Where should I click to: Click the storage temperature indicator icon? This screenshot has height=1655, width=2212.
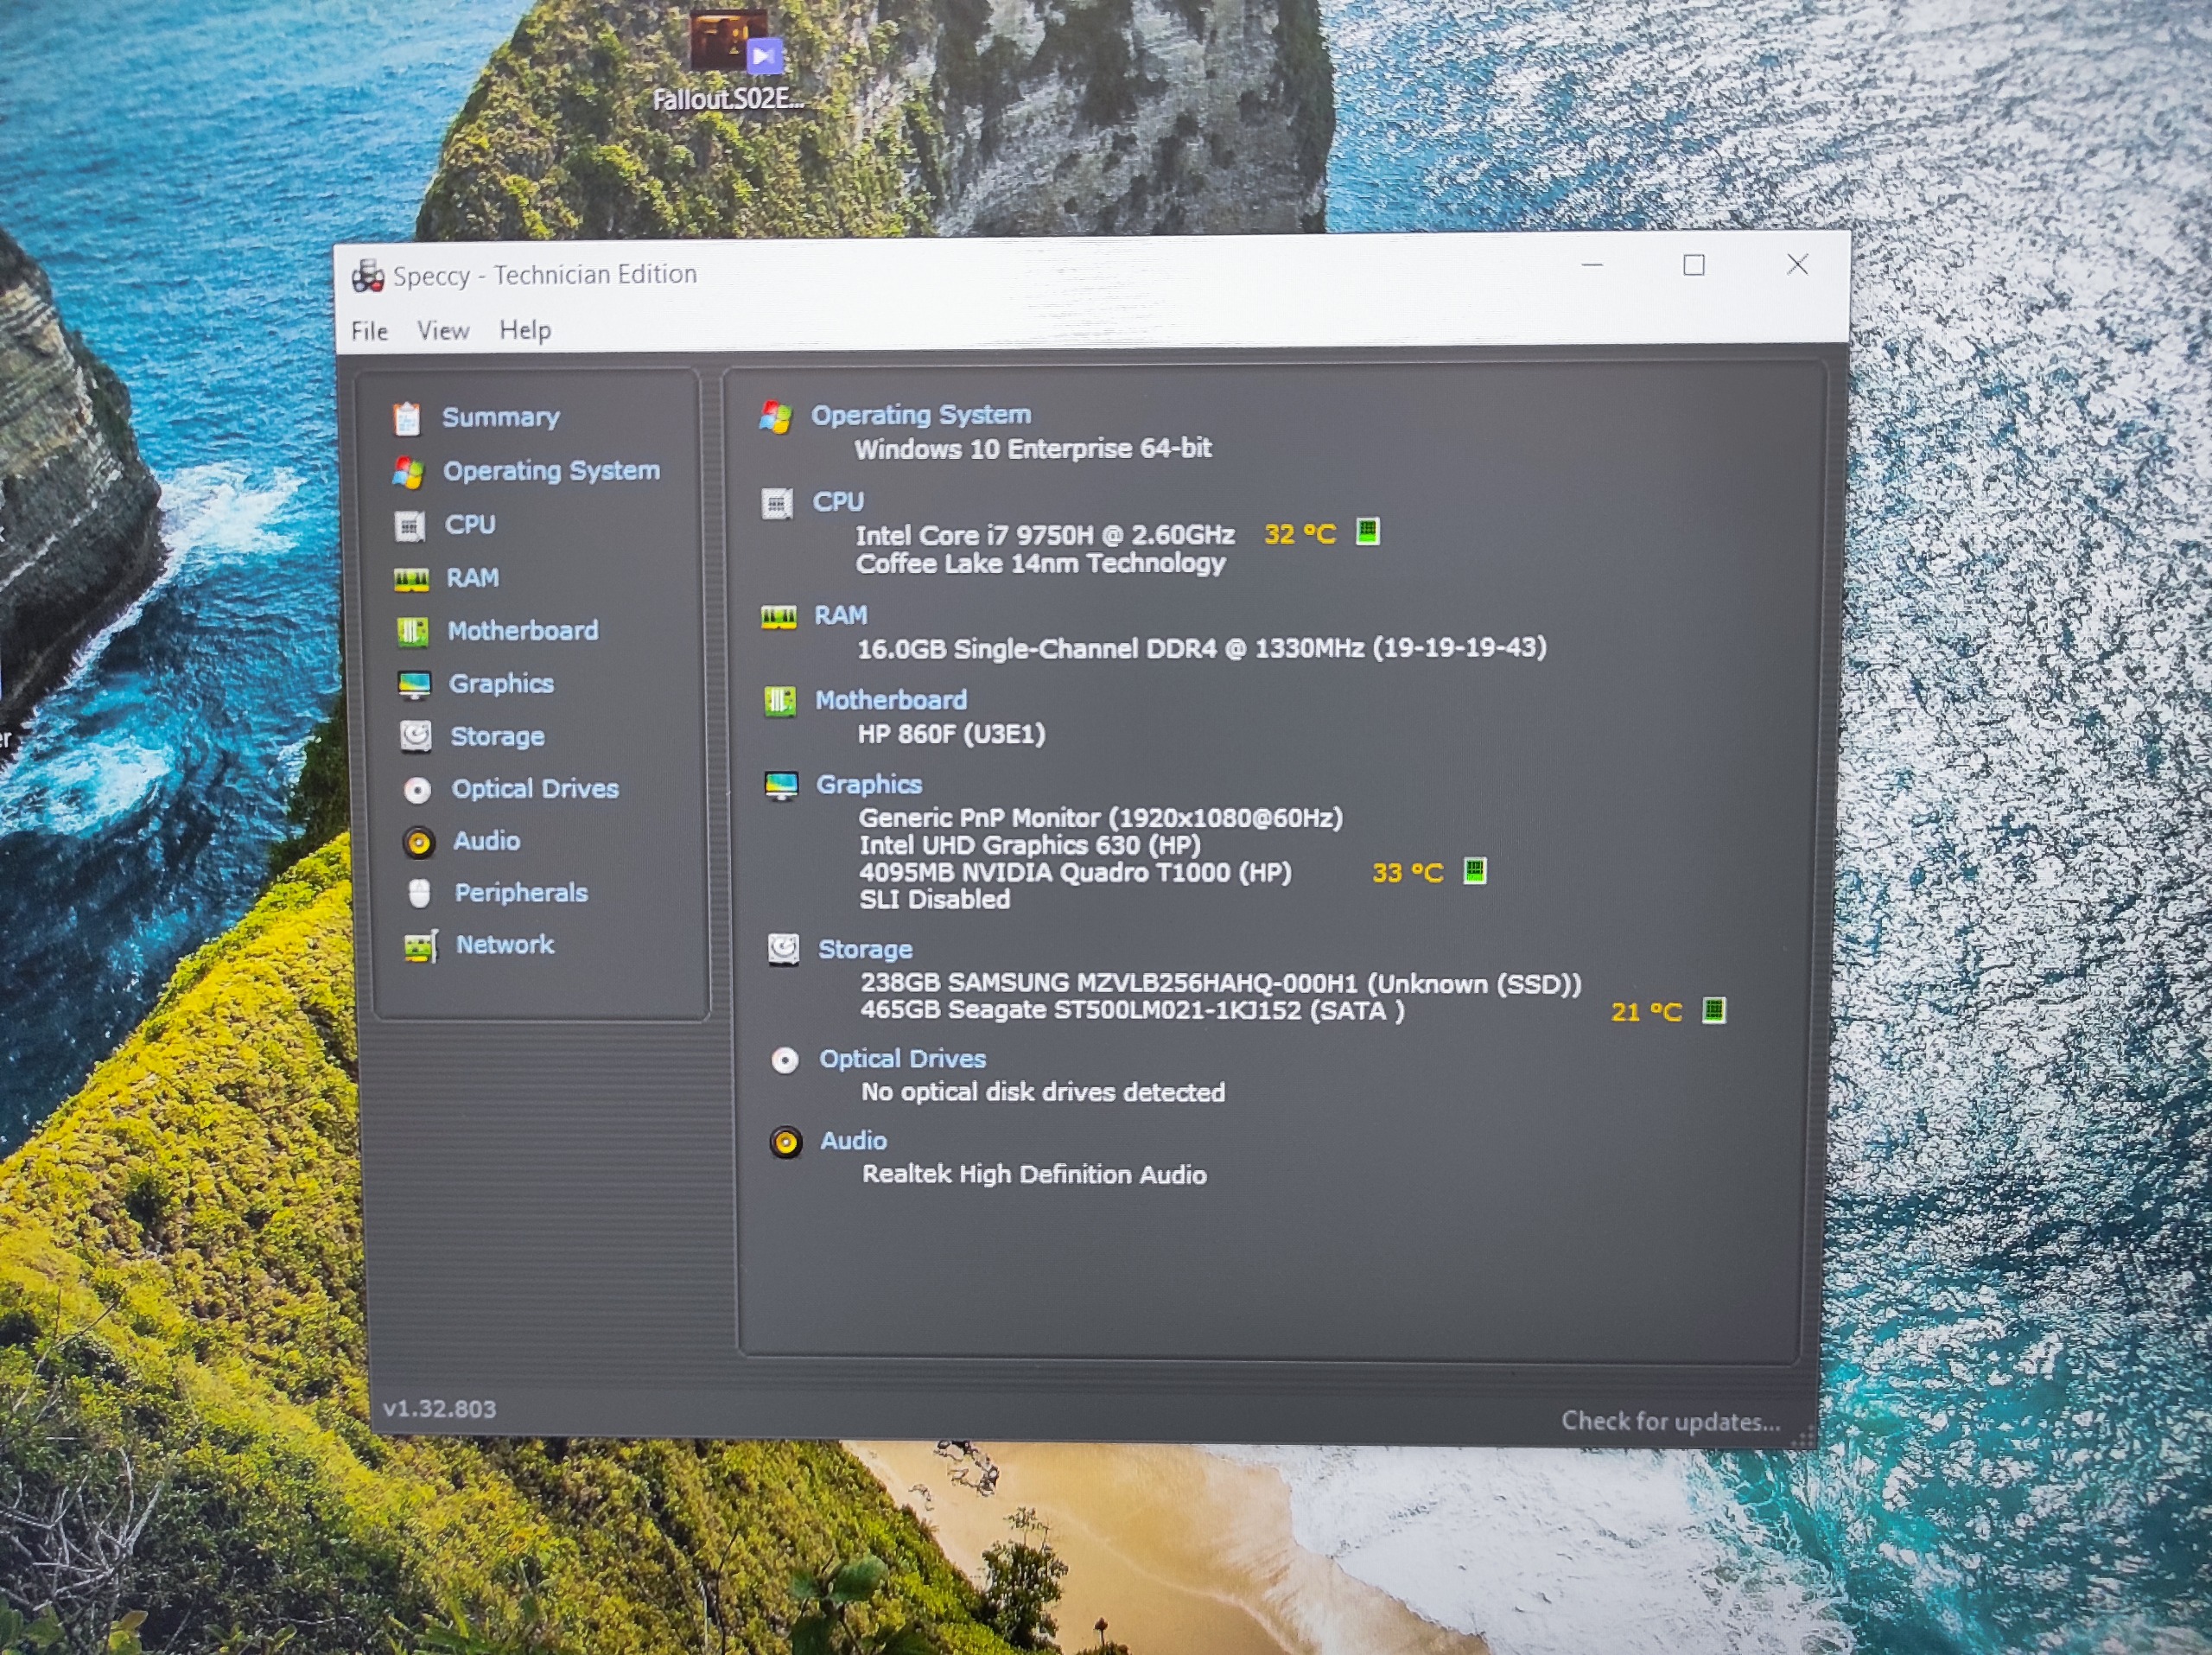(1713, 1010)
